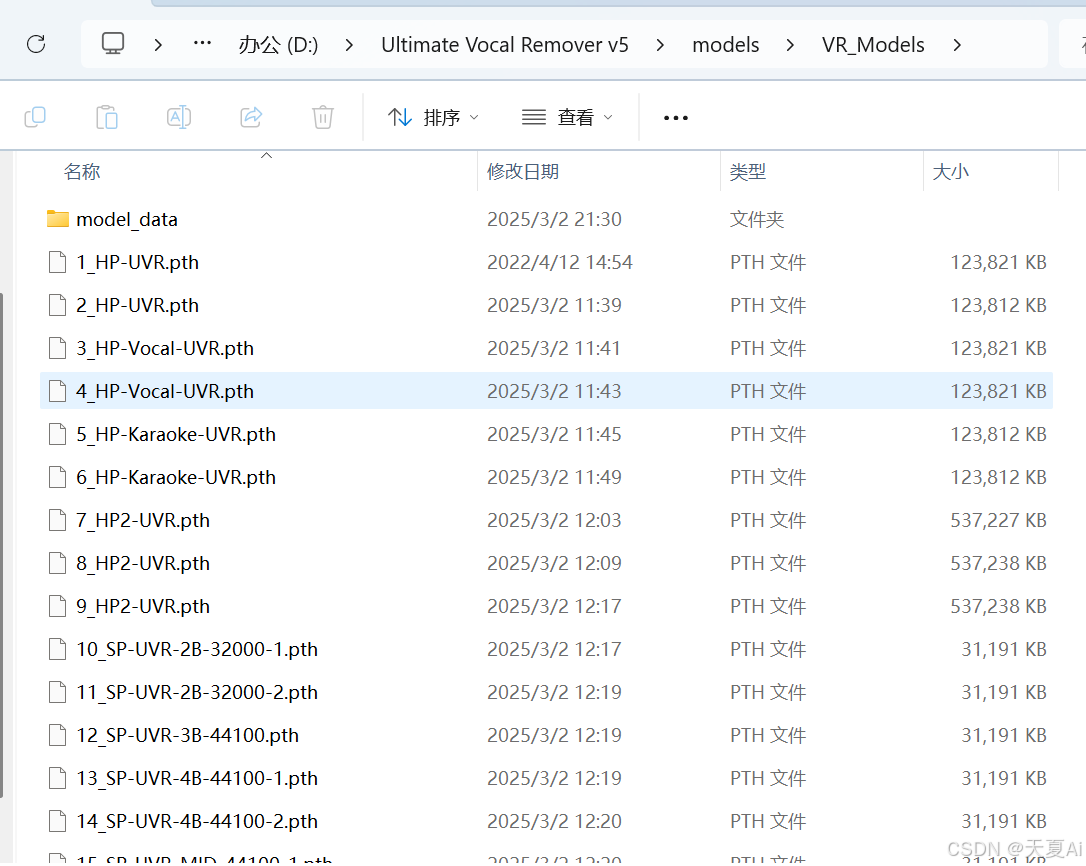Go to Ultimate Vocal Remover v5 breadcrumb

pyautogui.click(x=505, y=45)
